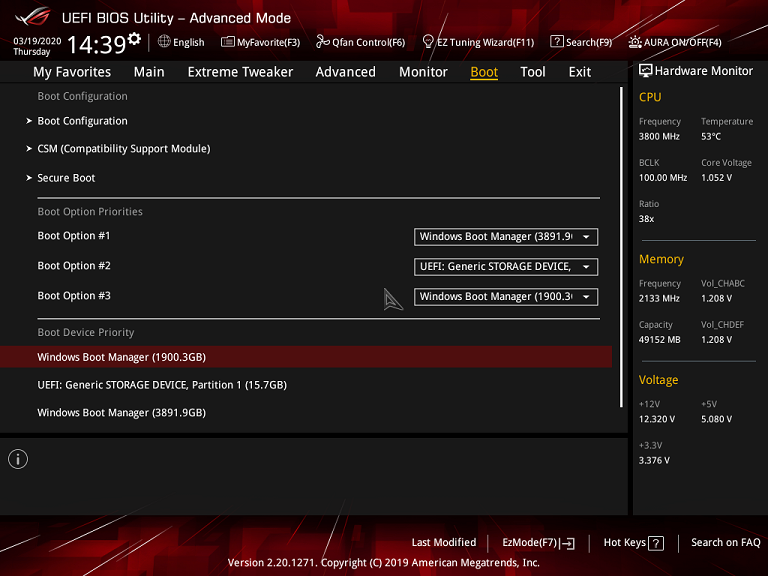
Task: Select Windows Boot Manager (1900.3GB) boot device
Action: pos(306,357)
